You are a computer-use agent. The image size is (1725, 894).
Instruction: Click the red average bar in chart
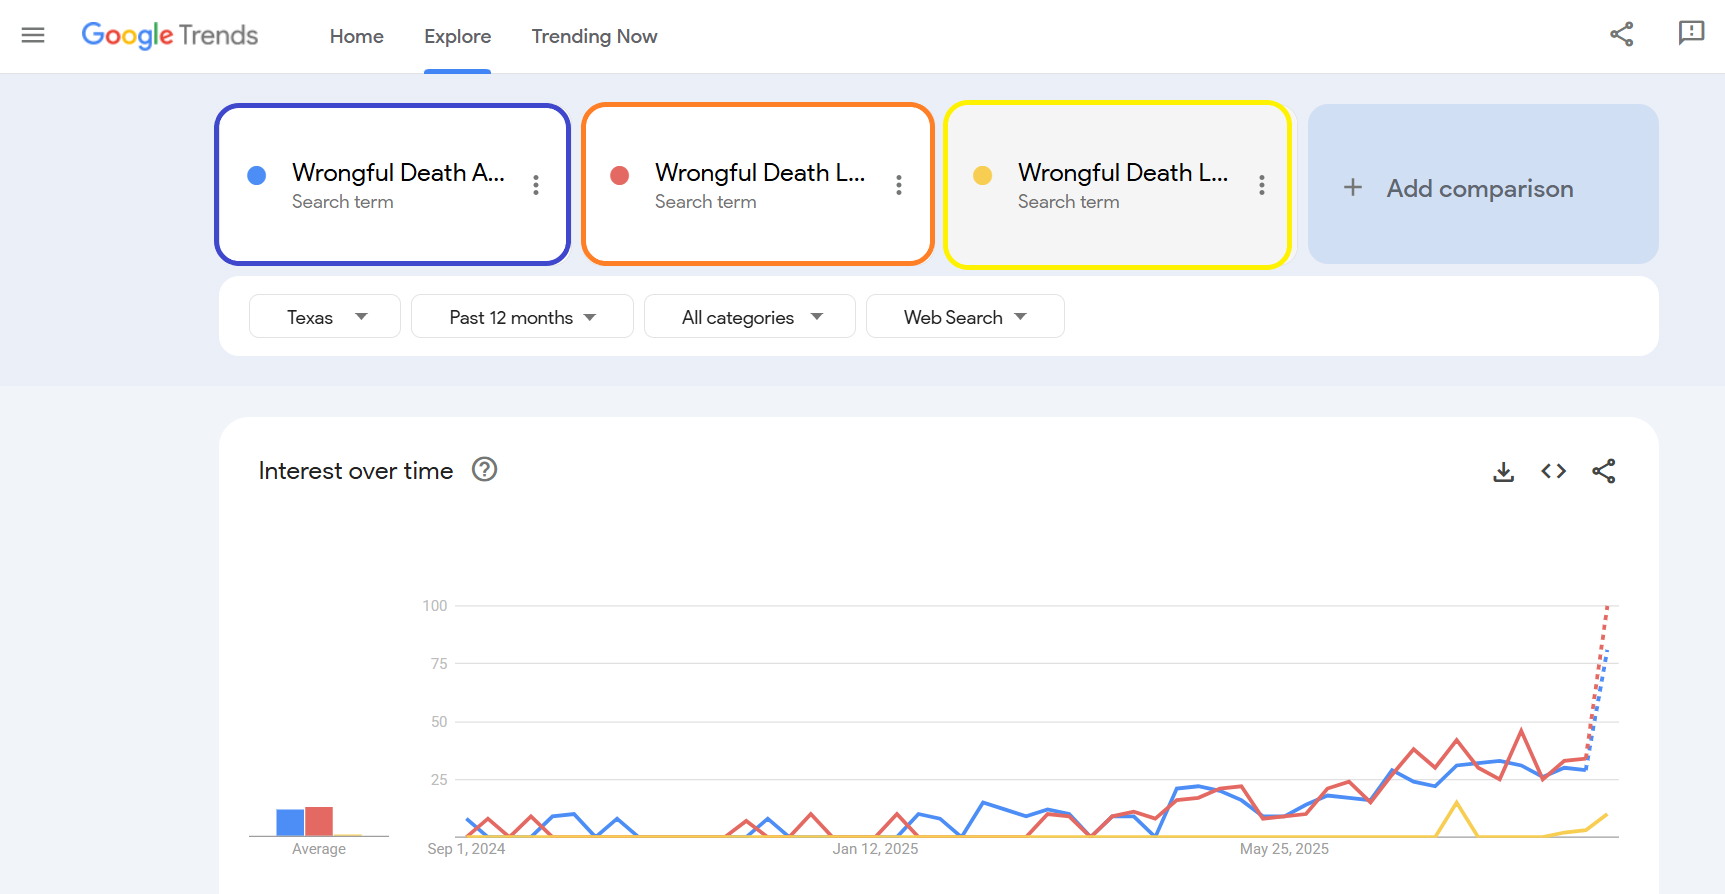319,821
